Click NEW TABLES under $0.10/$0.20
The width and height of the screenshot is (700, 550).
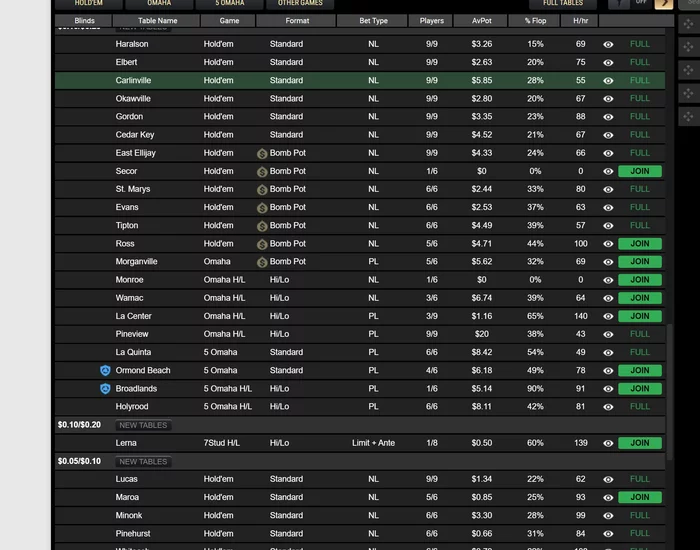(x=143, y=425)
